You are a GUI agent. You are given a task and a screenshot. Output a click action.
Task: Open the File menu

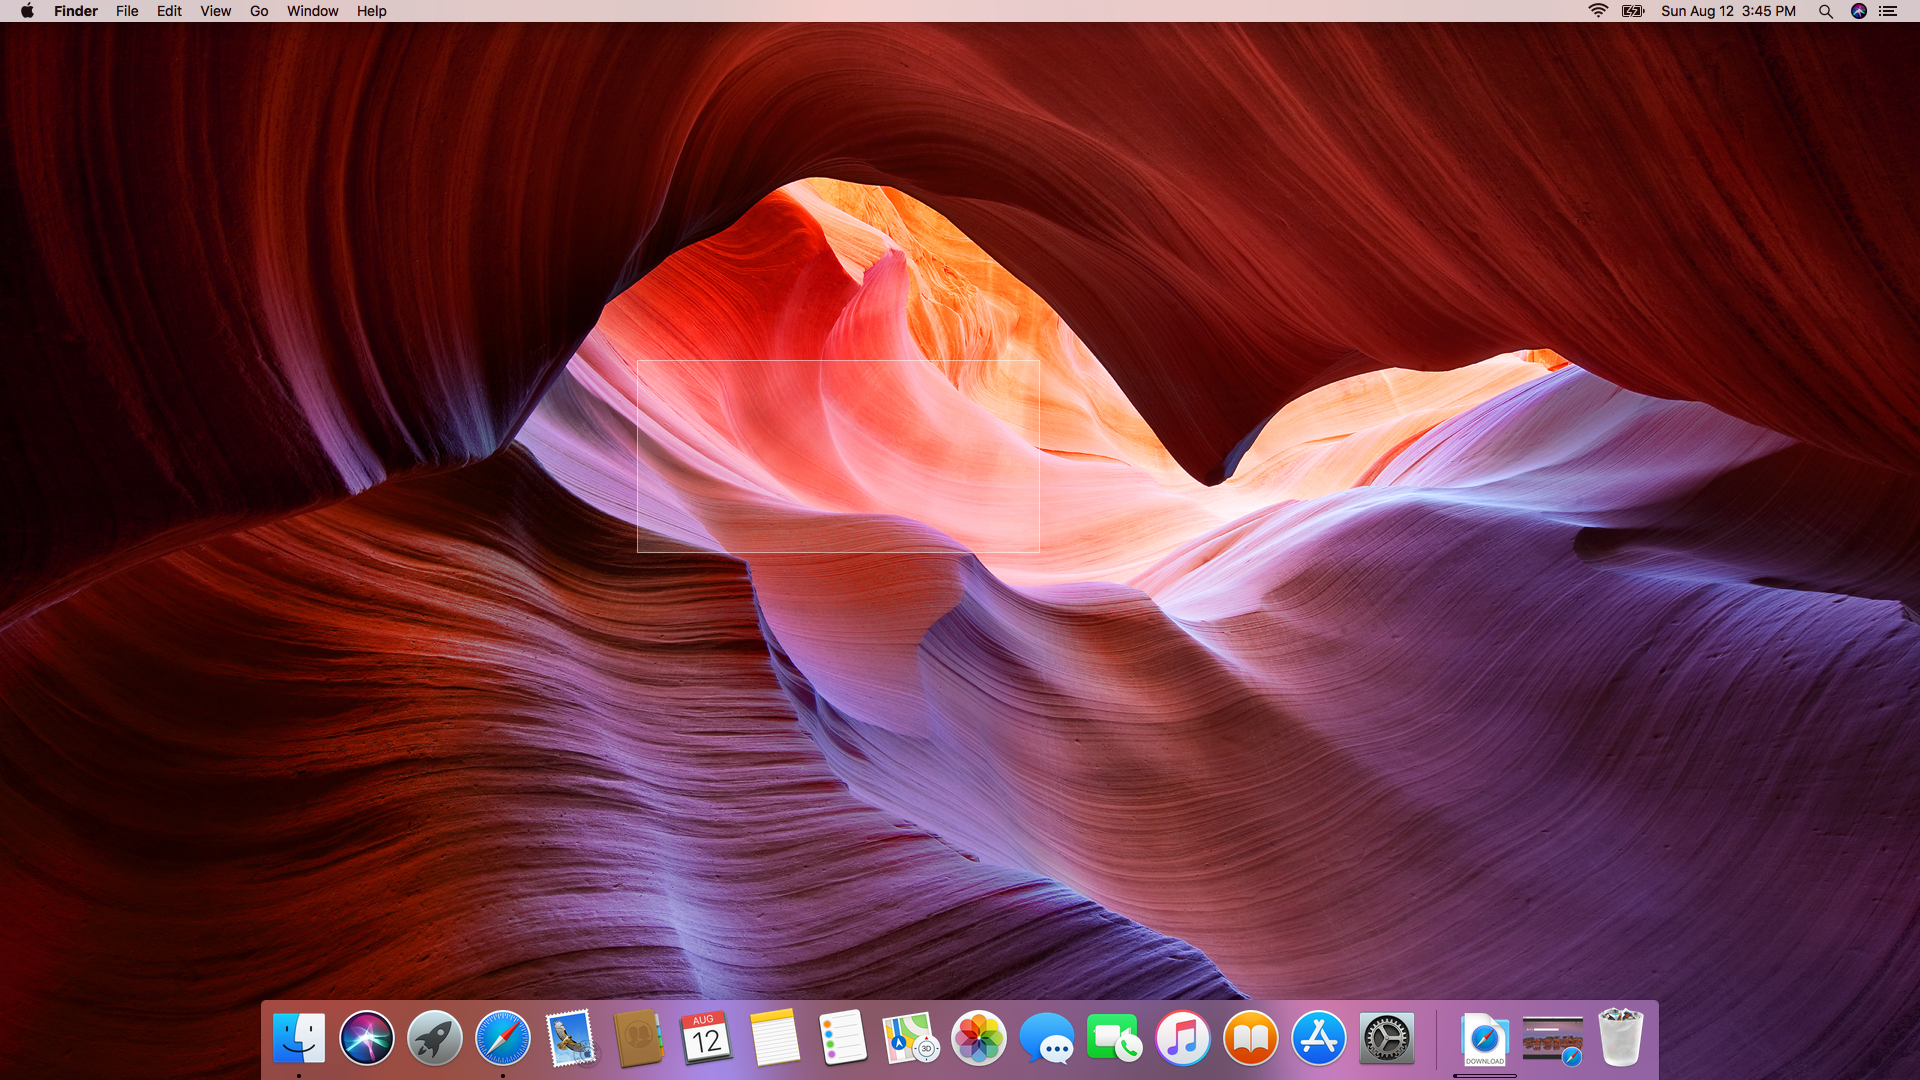click(x=127, y=11)
